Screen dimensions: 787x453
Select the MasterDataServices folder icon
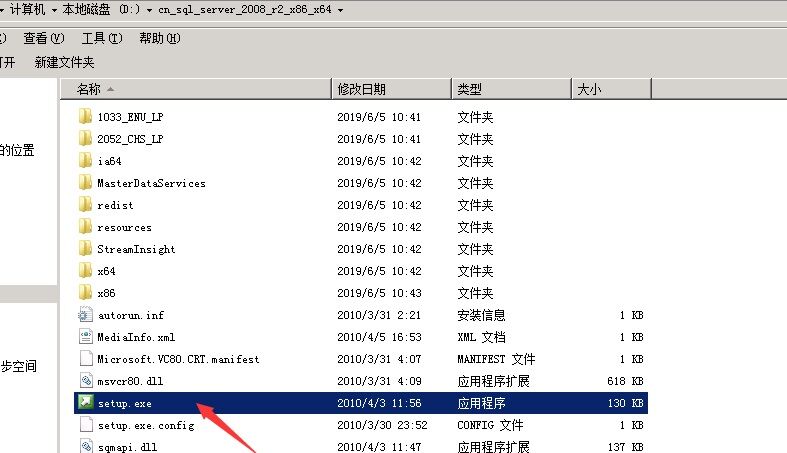[x=85, y=183]
